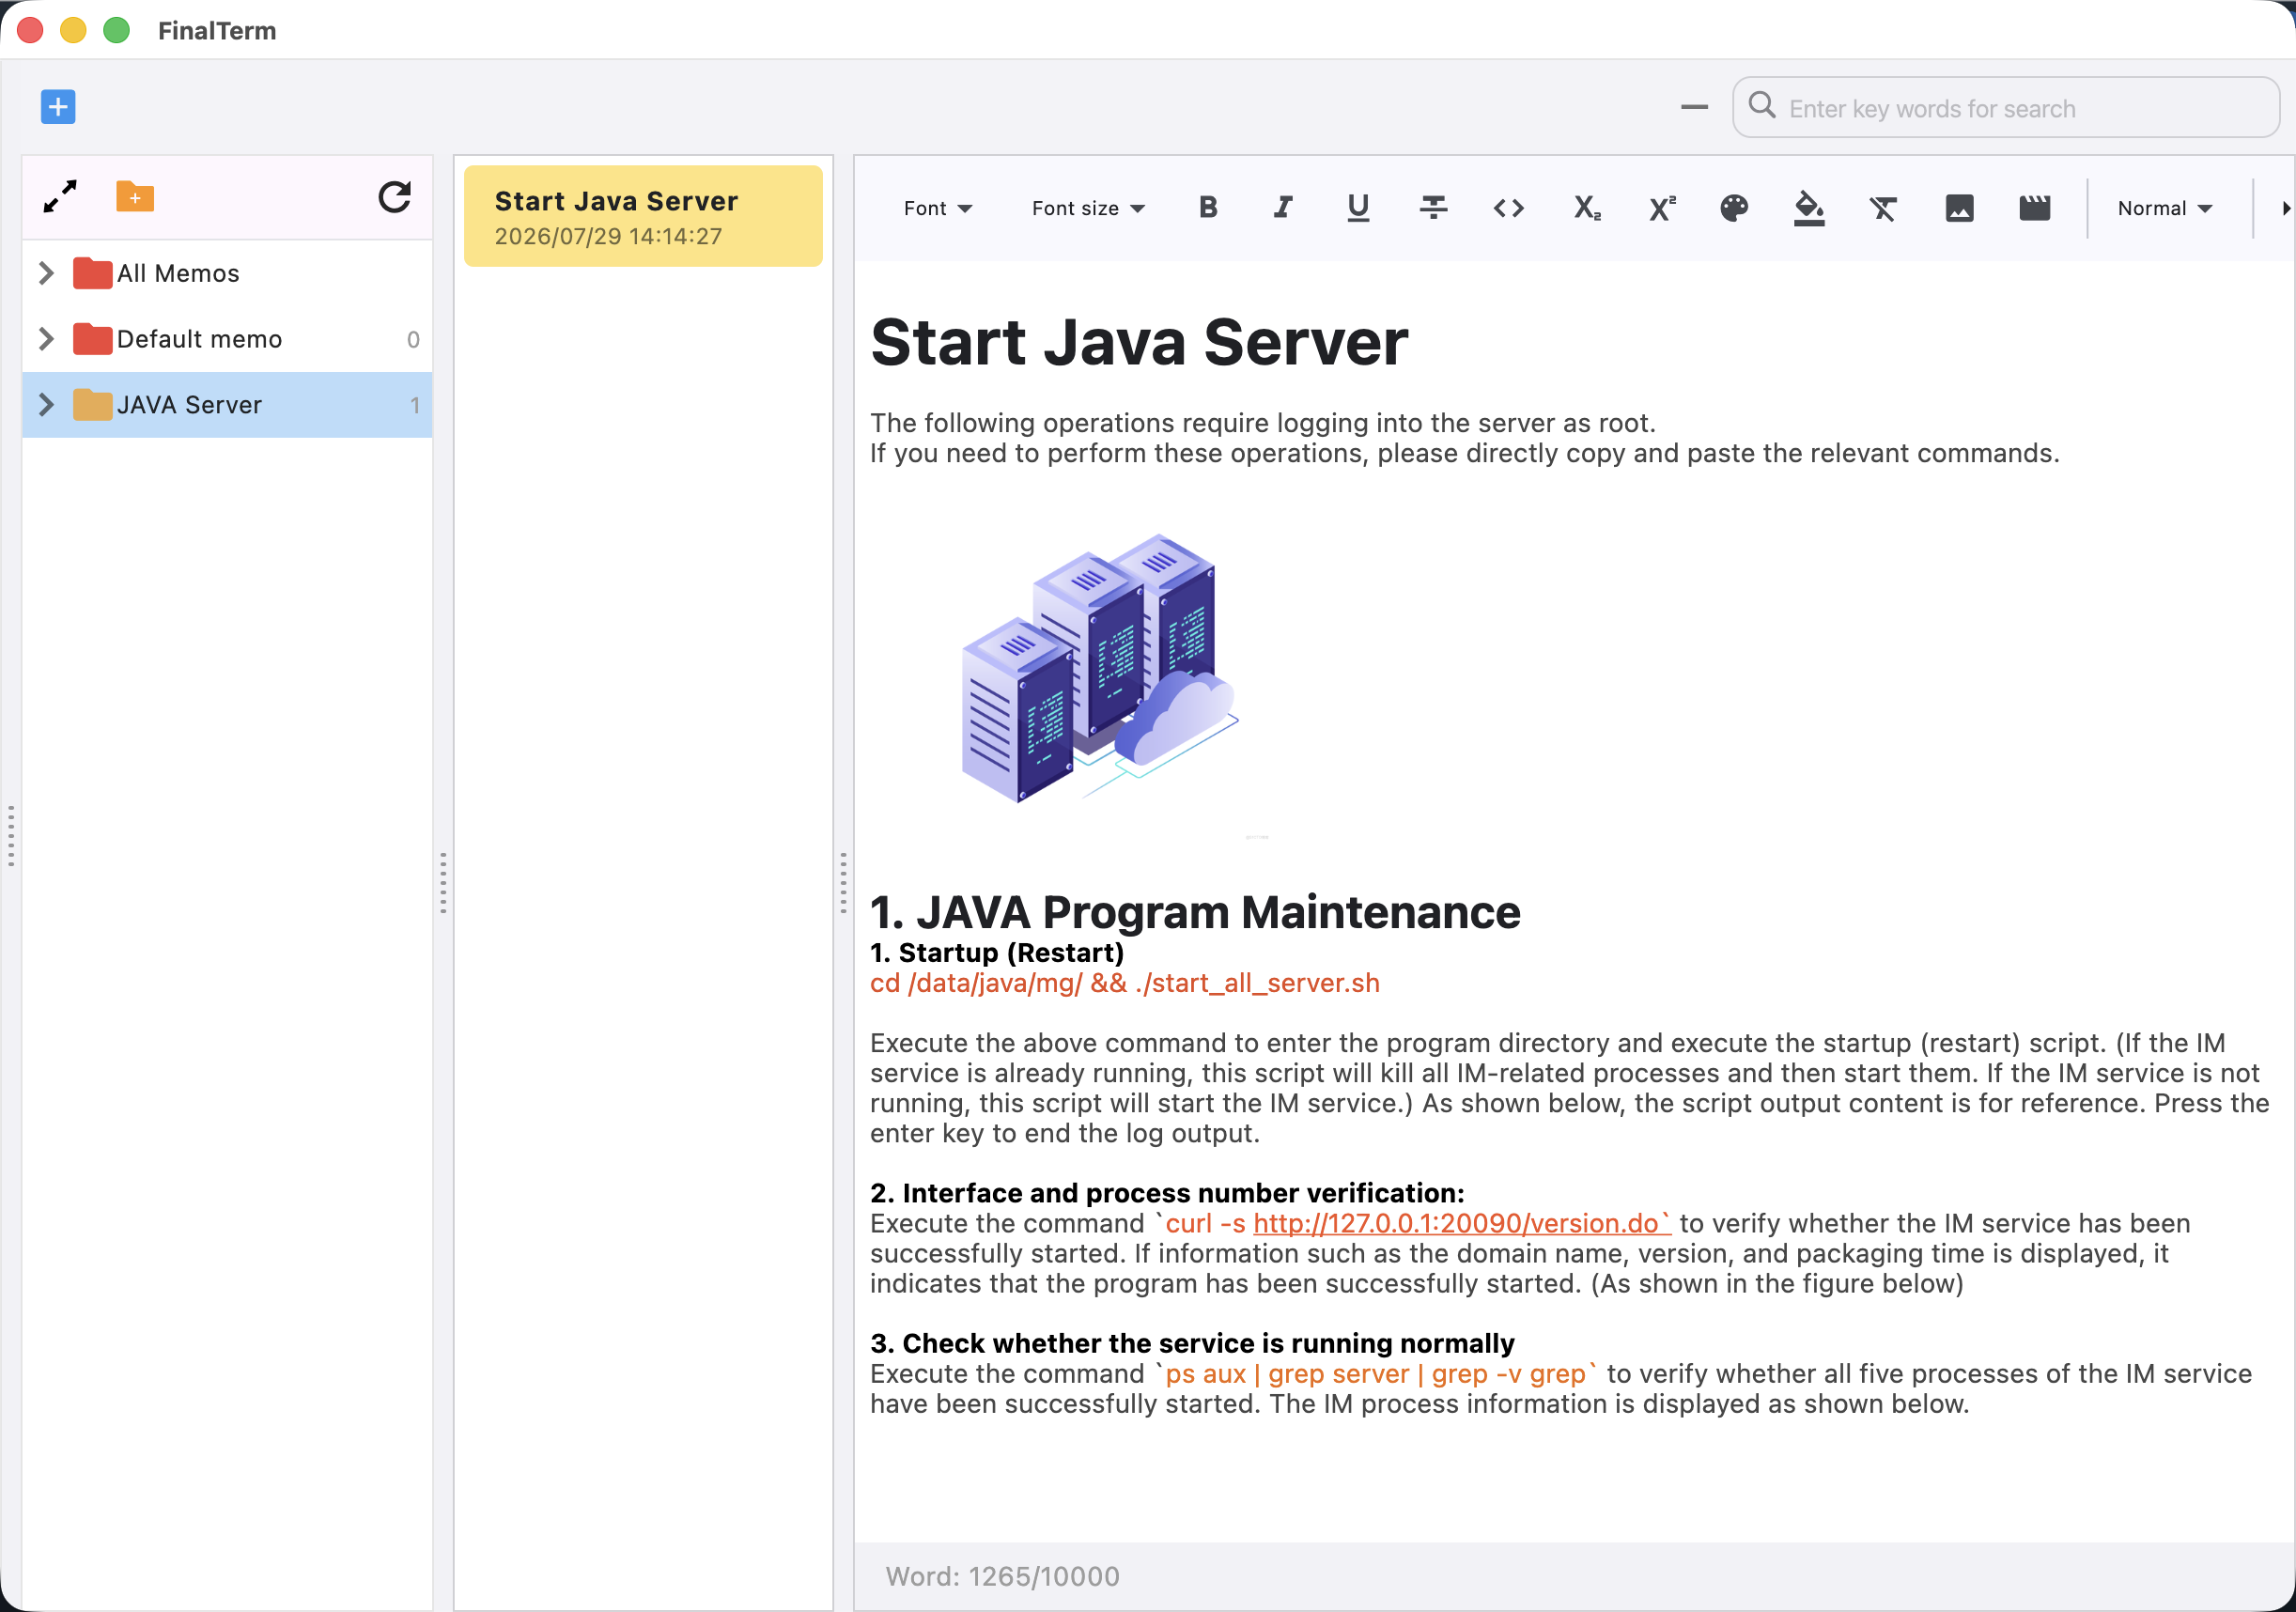Viewport: 2296px width, 1612px height.
Task: Click the left edge sidebar grip handle
Action: pos(11,835)
